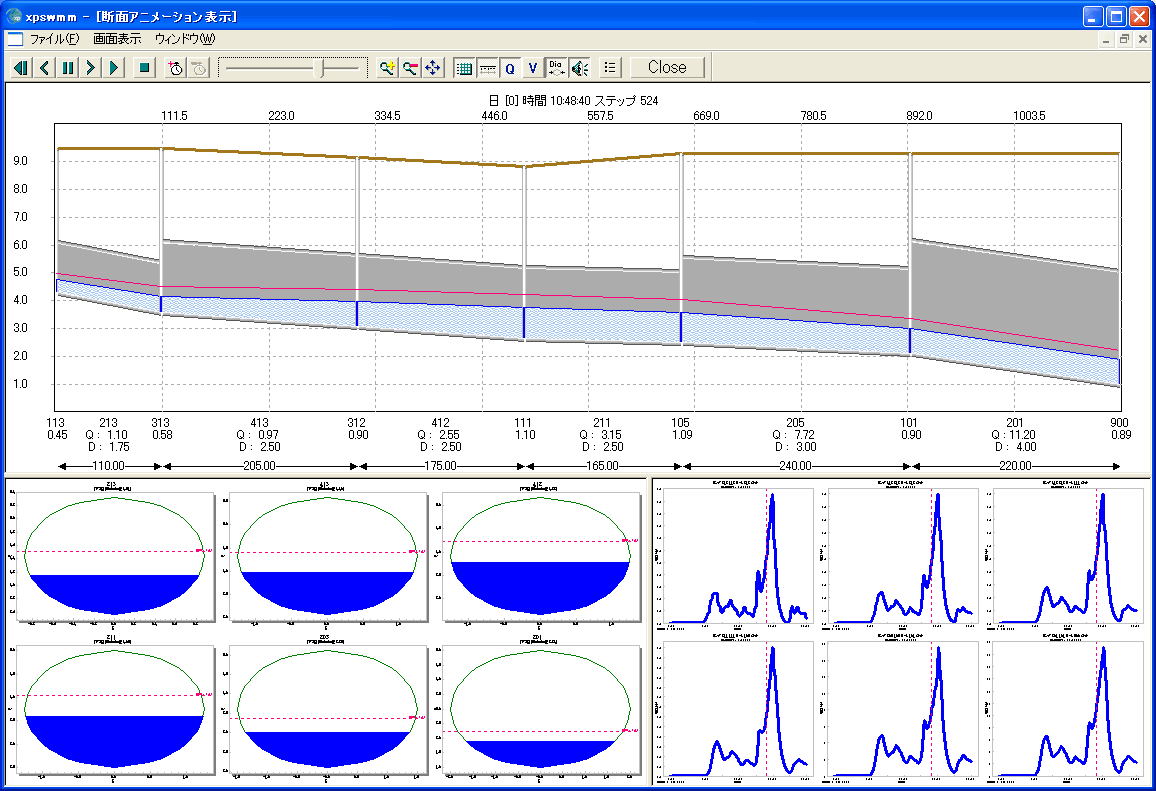Stop the animation playback
The width and height of the screenshot is (1156, 791).
point(144,68)
